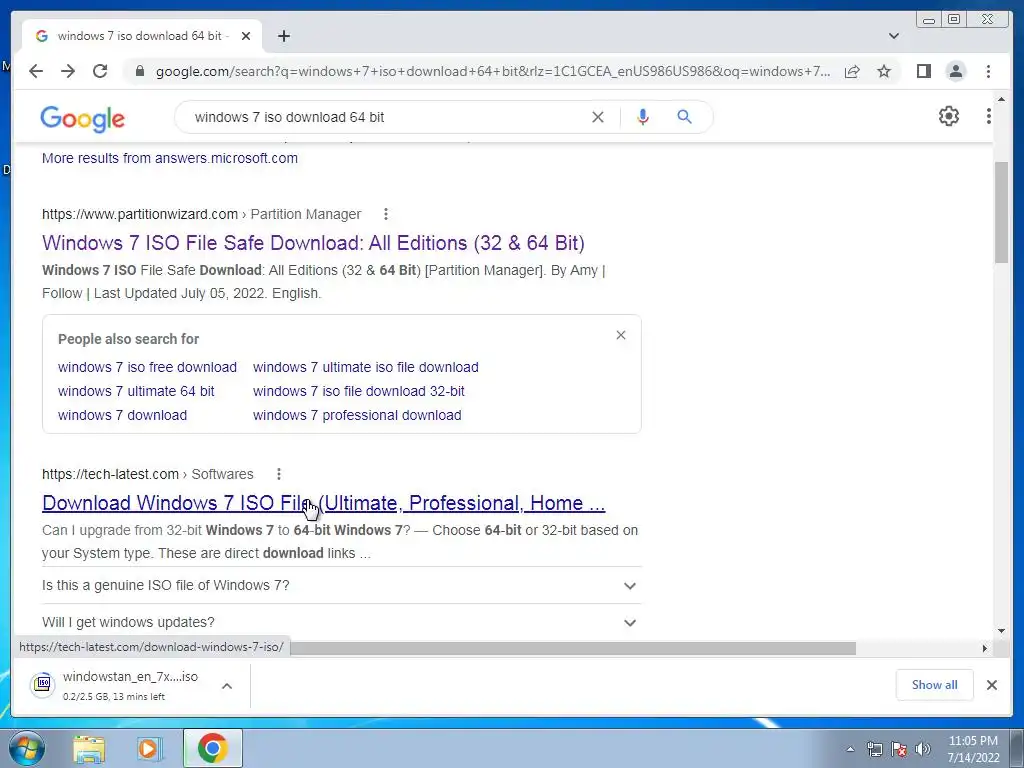The width and height of the screenshot is (1024, 768).
Task: Show hidden system tray icons
Action: tap(850, 750)
